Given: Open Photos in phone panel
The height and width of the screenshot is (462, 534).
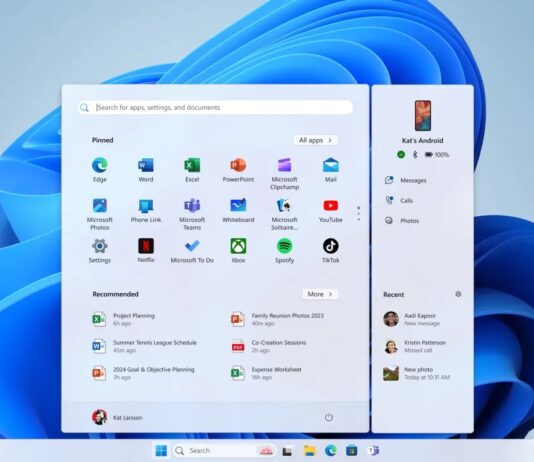Looking at the screenshot, I should [x=402, y=220].
